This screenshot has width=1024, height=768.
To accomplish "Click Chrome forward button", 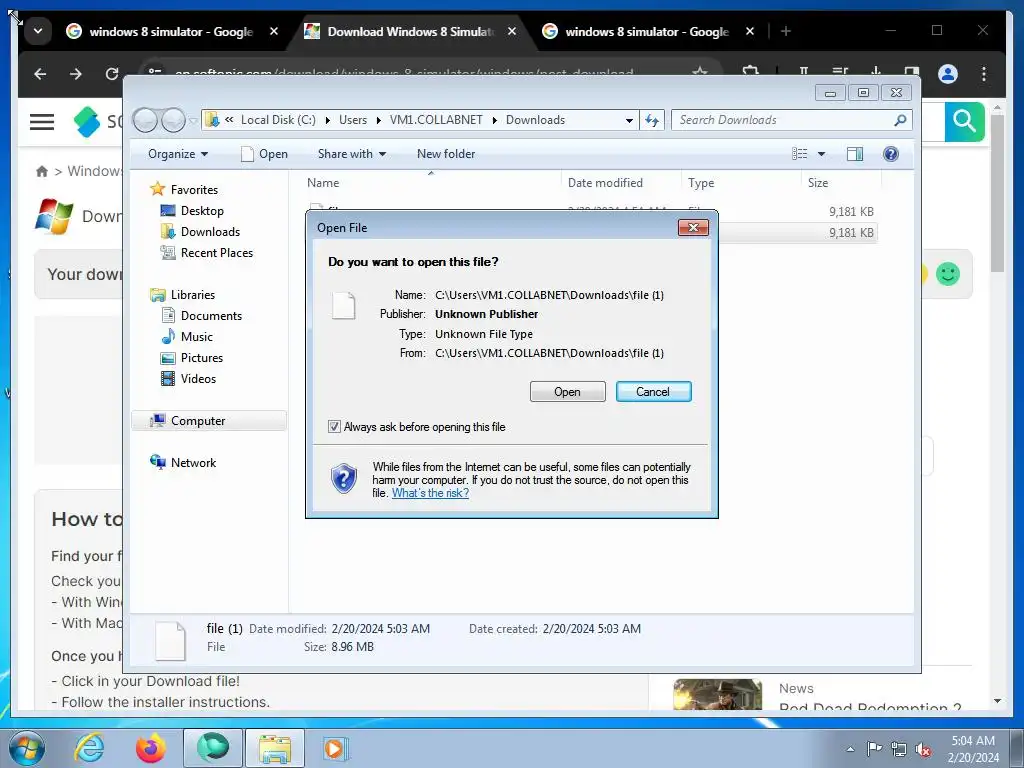I will 76,74.
